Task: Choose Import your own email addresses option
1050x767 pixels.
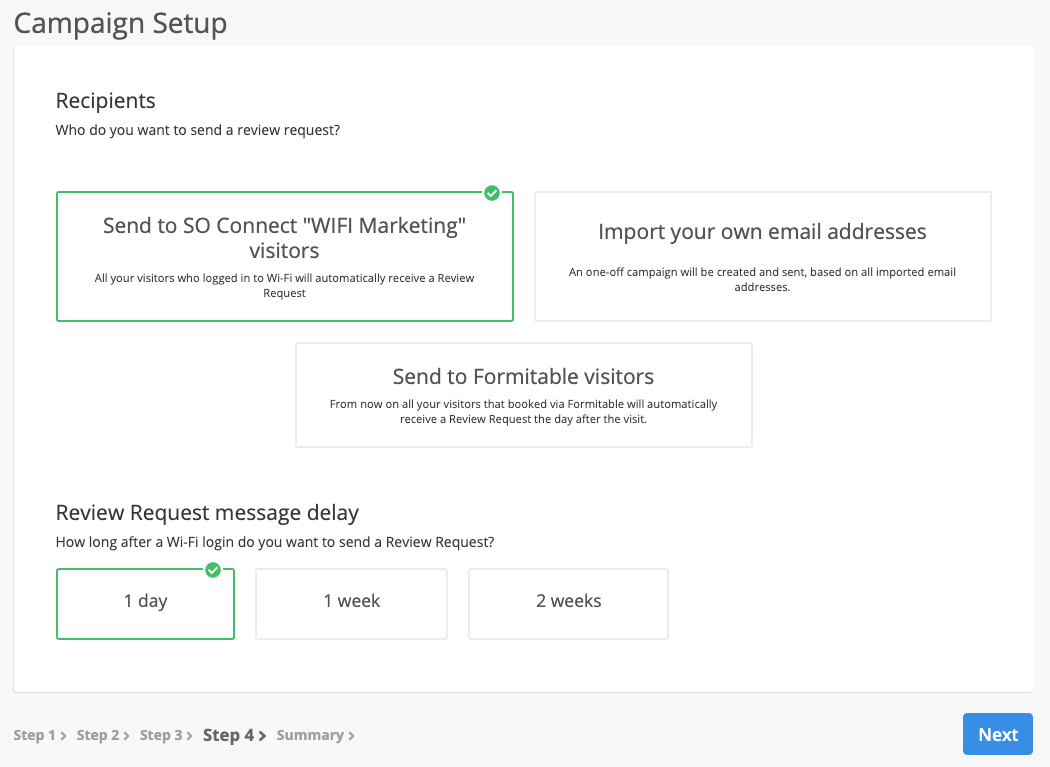Action: (763, 257)
